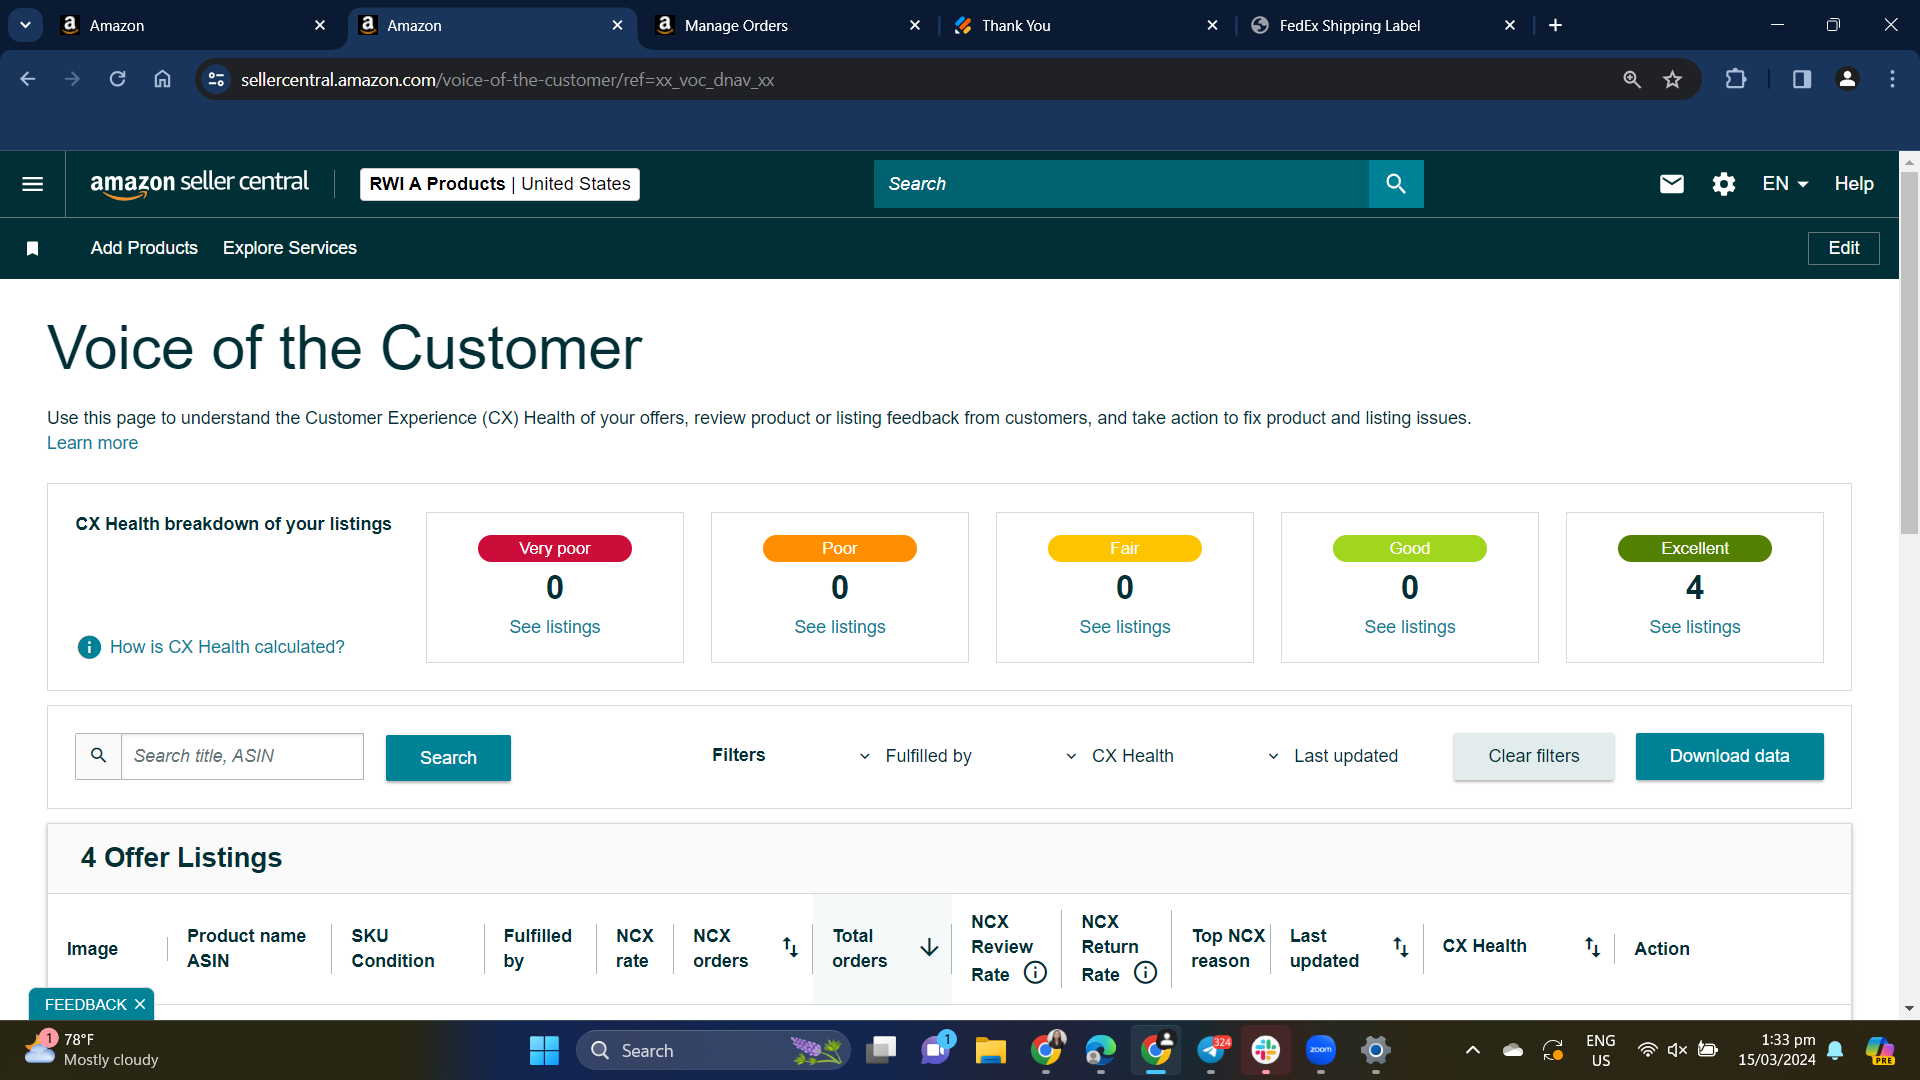
Task: Click the Edit button in navigation bar
Action: (x=1844, y=248)
